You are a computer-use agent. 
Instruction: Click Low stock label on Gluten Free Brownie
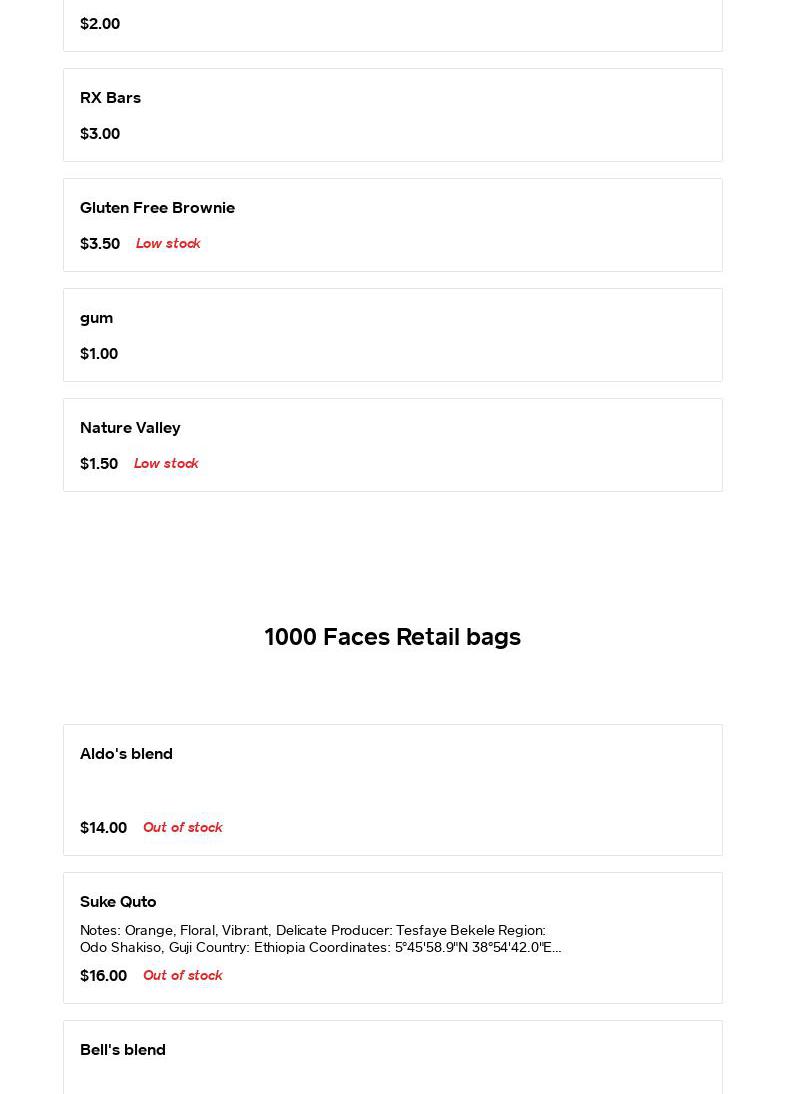pos(168,244)
